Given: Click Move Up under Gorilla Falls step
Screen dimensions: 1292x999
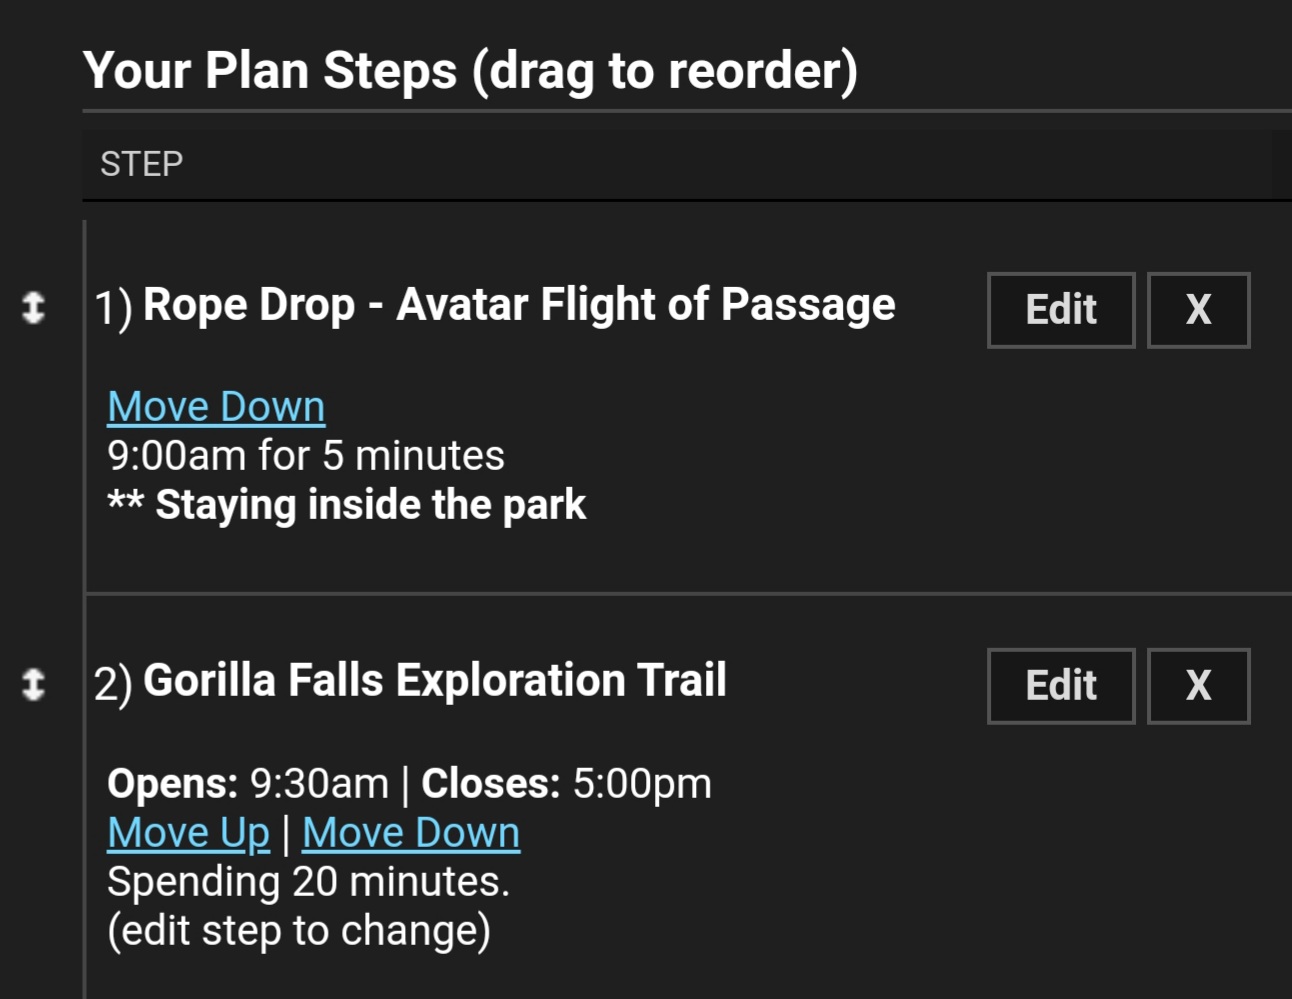Looking at the screenshot, I should [x=188, y=833].
